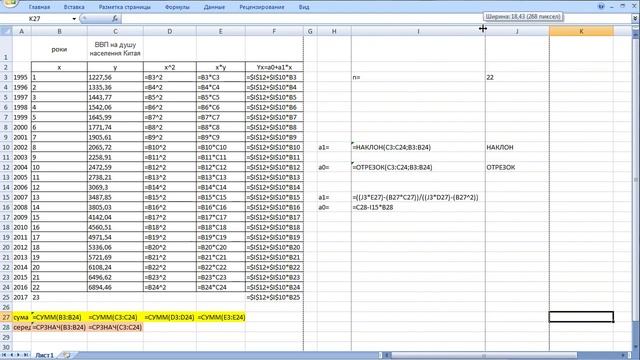The image size is (640, 360).
Task: Select cell with formula =C28-I15*B28
Action: [418, 207]
